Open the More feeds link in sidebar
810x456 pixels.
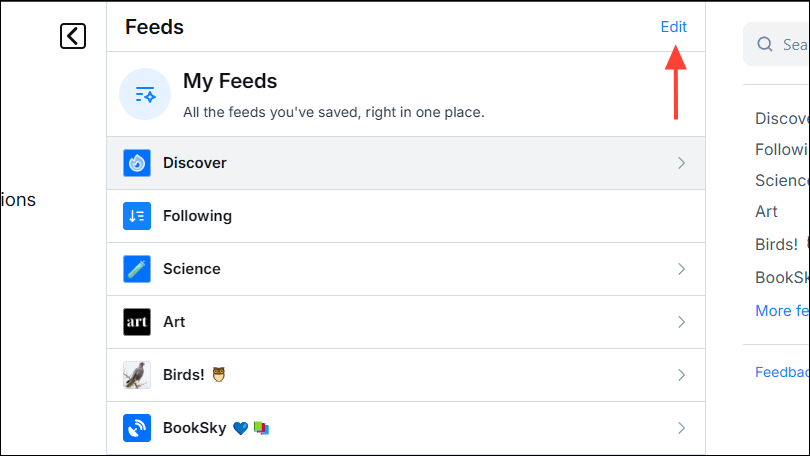(x=782, y=310)
